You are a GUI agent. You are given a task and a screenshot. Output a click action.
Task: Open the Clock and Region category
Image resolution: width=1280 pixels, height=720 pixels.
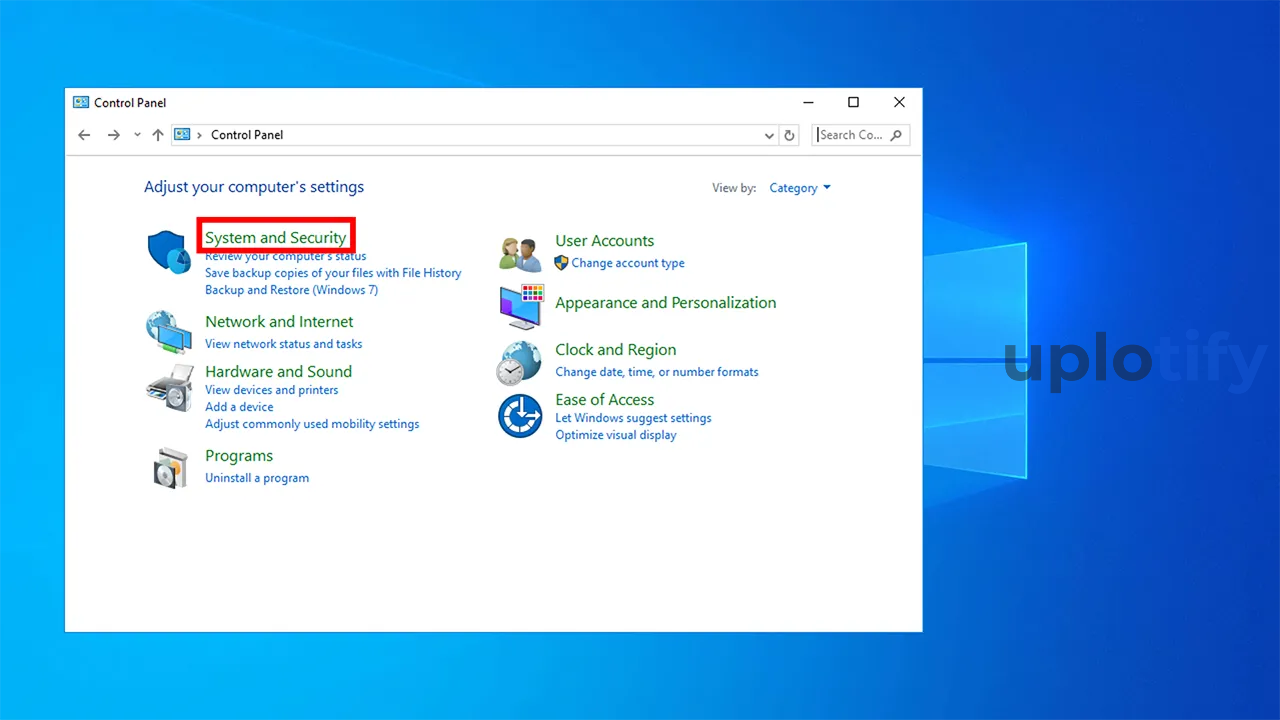click(x=615, y=350)
